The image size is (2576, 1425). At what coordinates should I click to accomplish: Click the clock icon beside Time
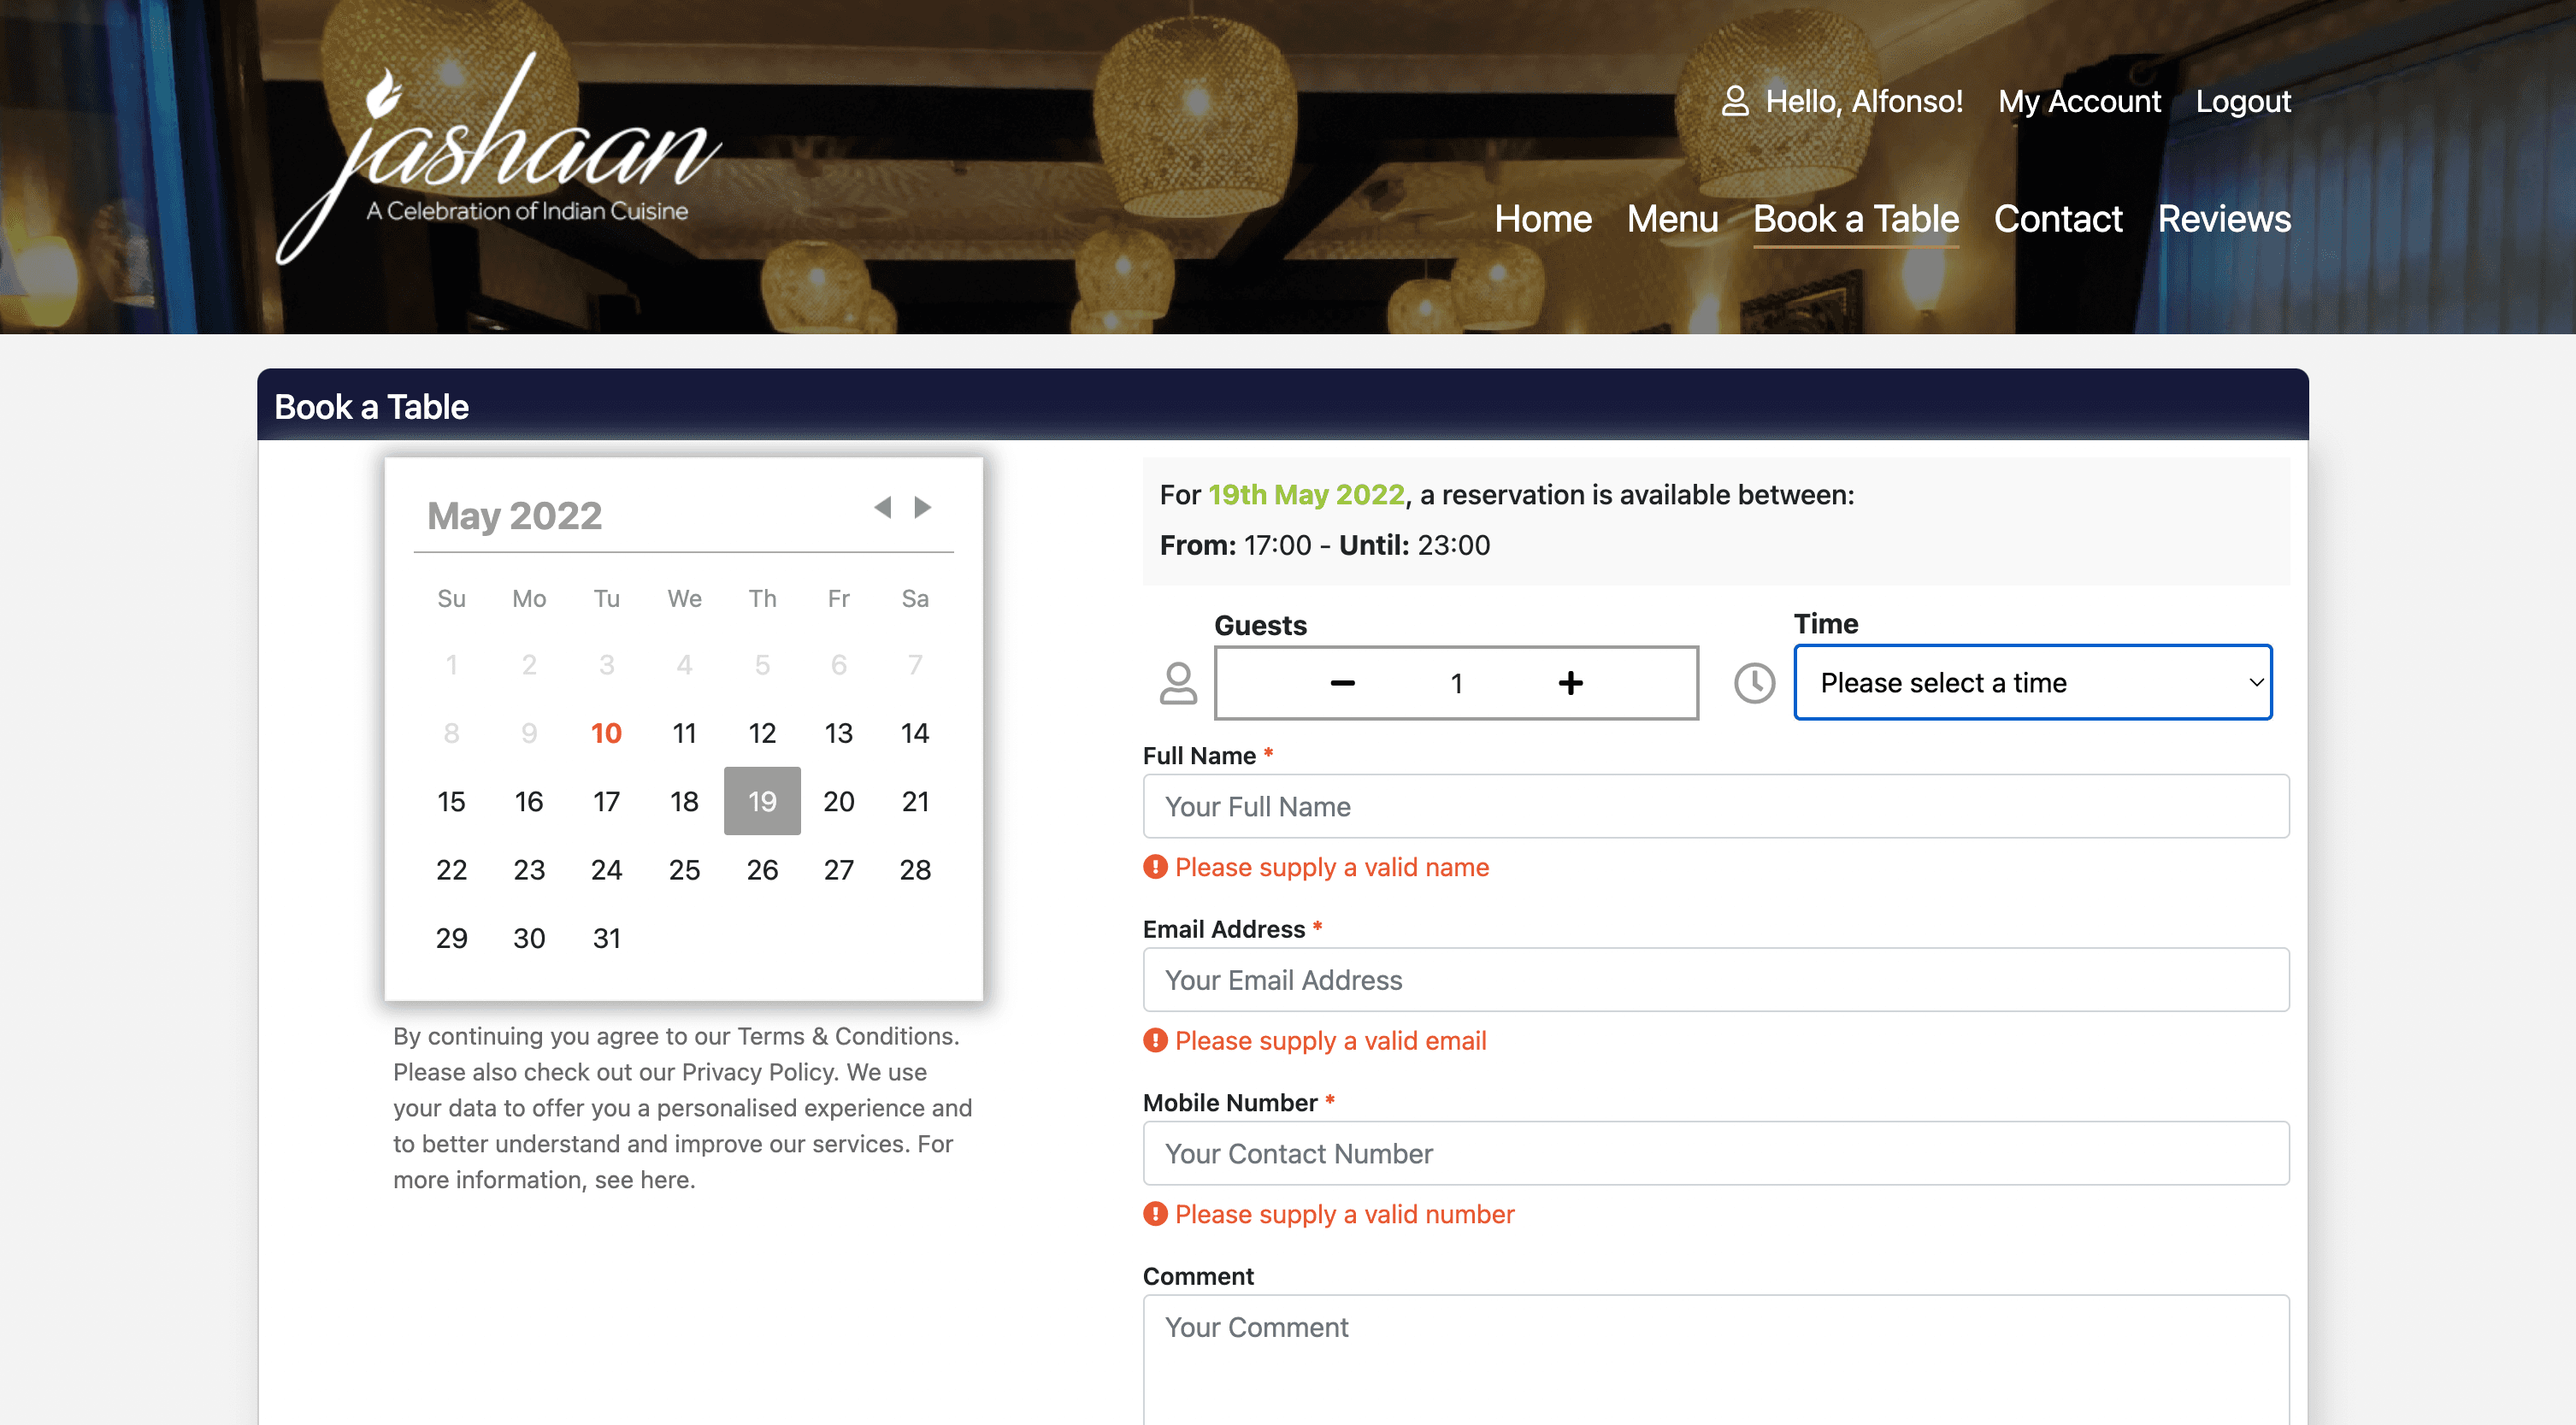[1754, 683]
